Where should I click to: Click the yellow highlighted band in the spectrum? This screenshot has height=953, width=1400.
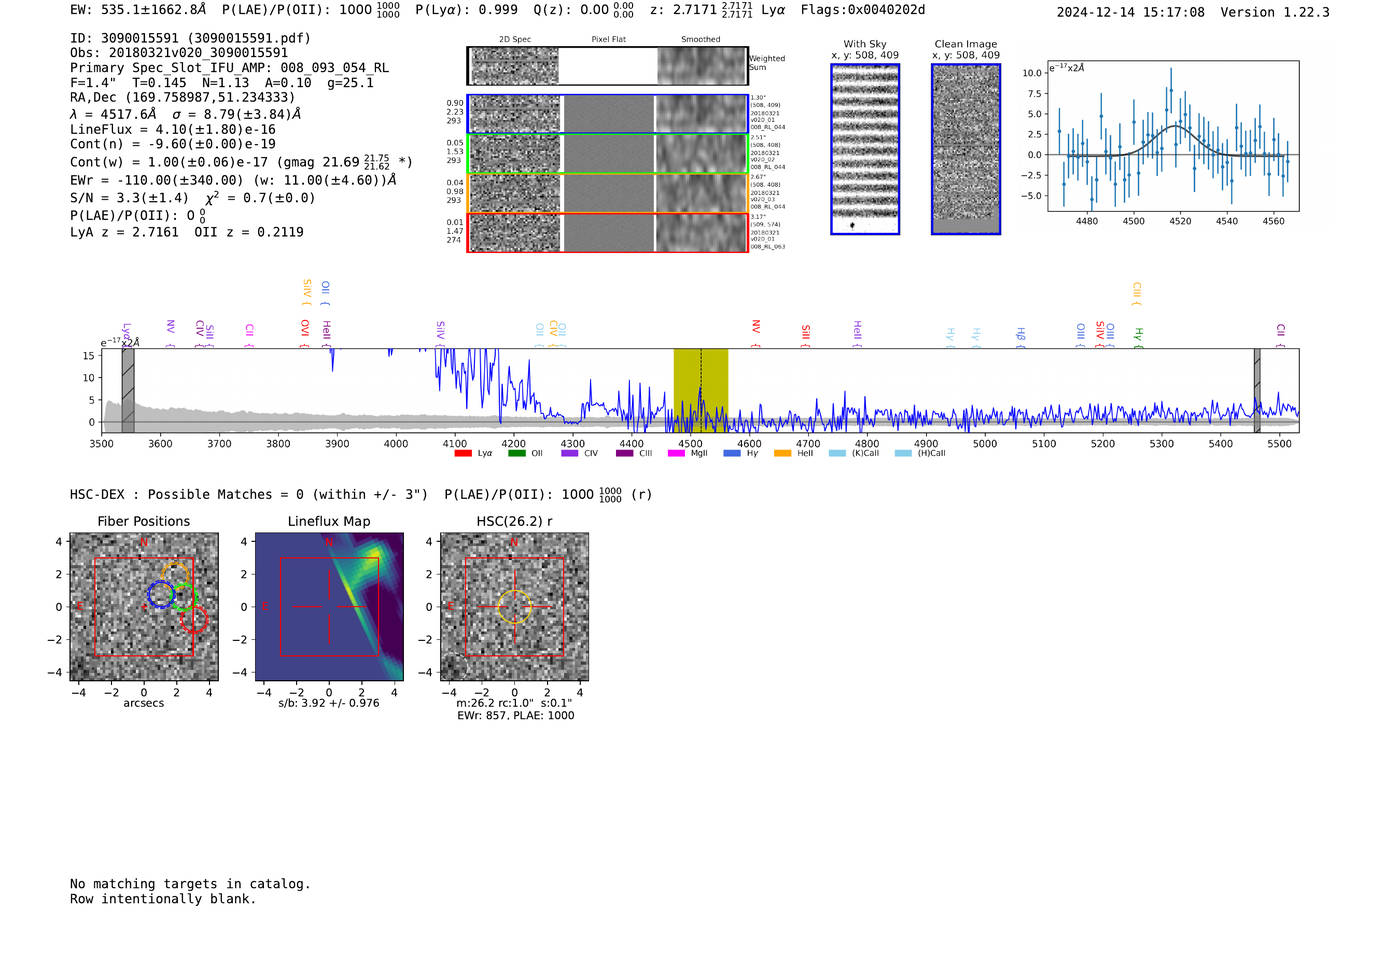pyautogui.click(x=701, y=390)
